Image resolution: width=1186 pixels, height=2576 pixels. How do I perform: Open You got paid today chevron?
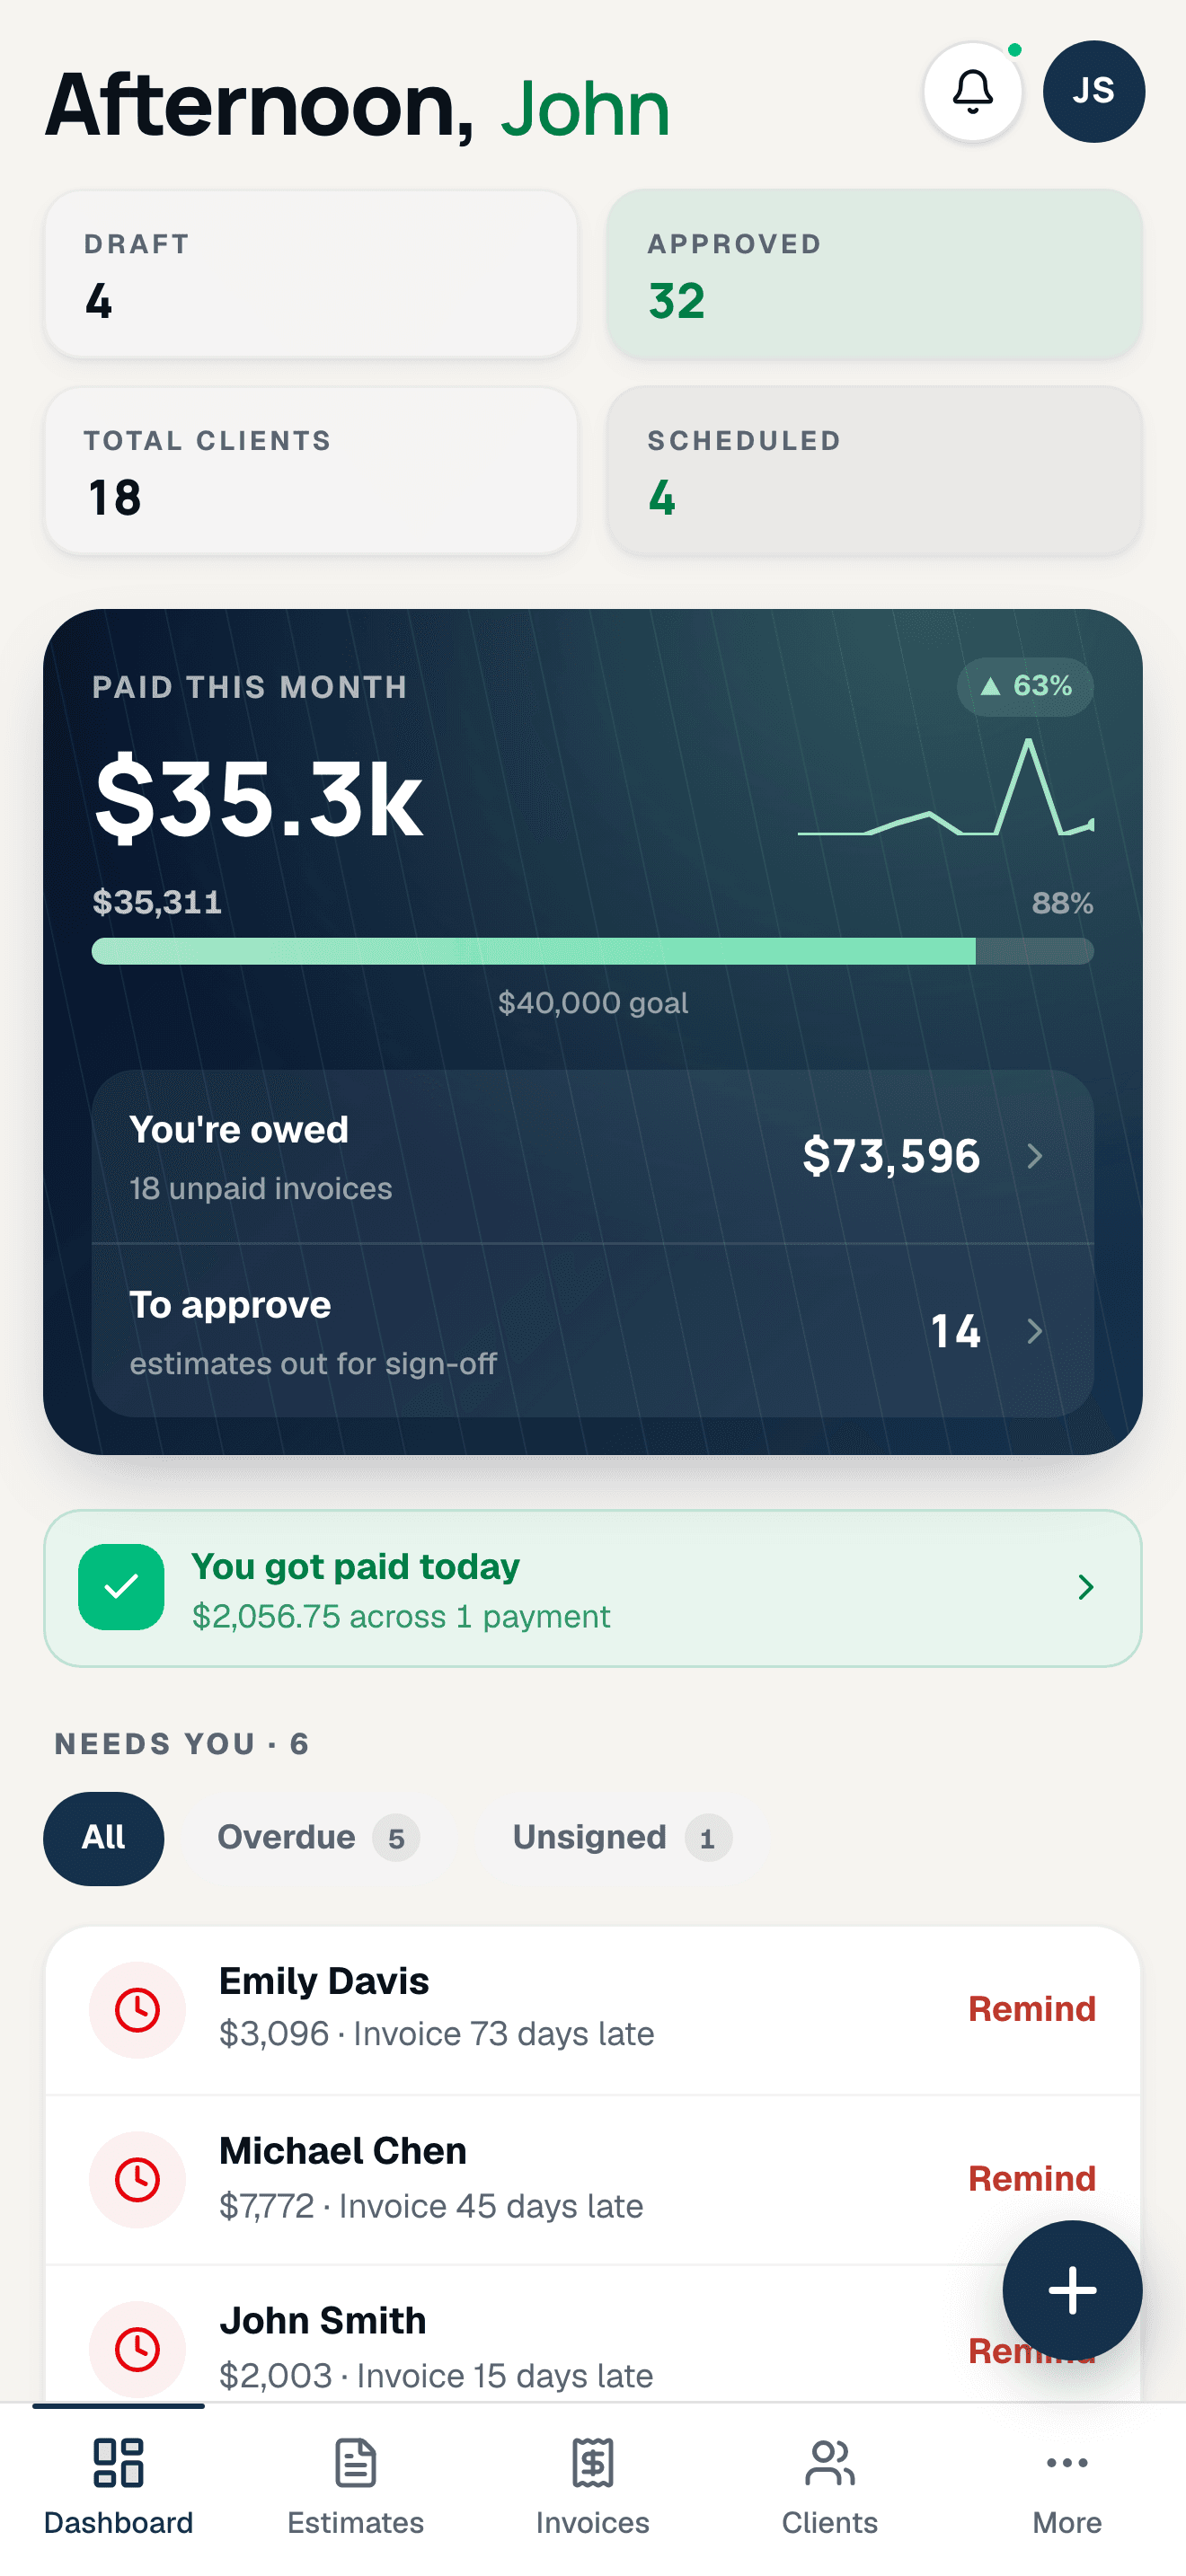[1086, 1587]
